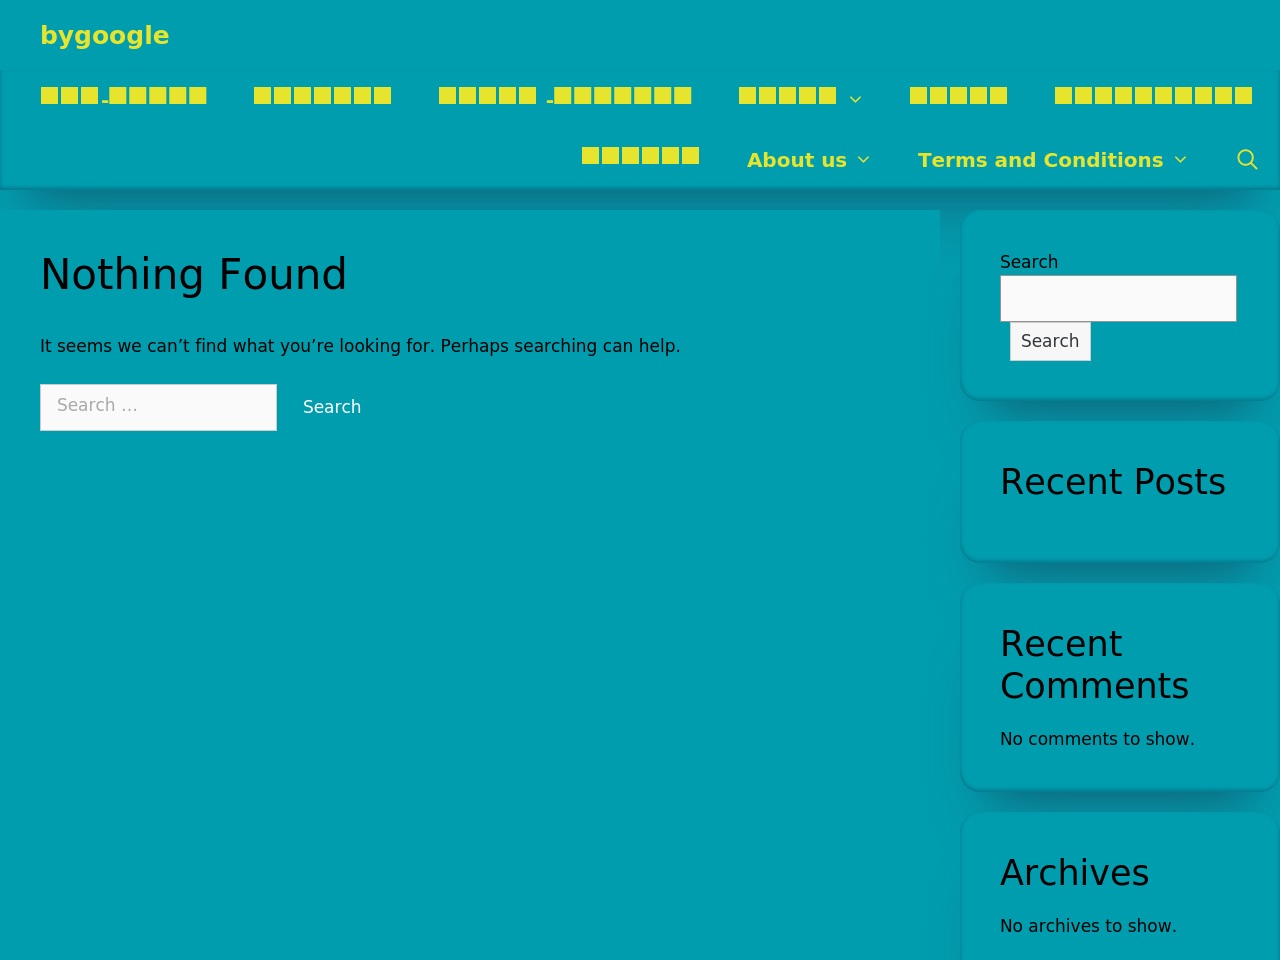Click the Search button under Nothing Found
1280x960 pixels.
pyautogui.click(x=332, y=407)
